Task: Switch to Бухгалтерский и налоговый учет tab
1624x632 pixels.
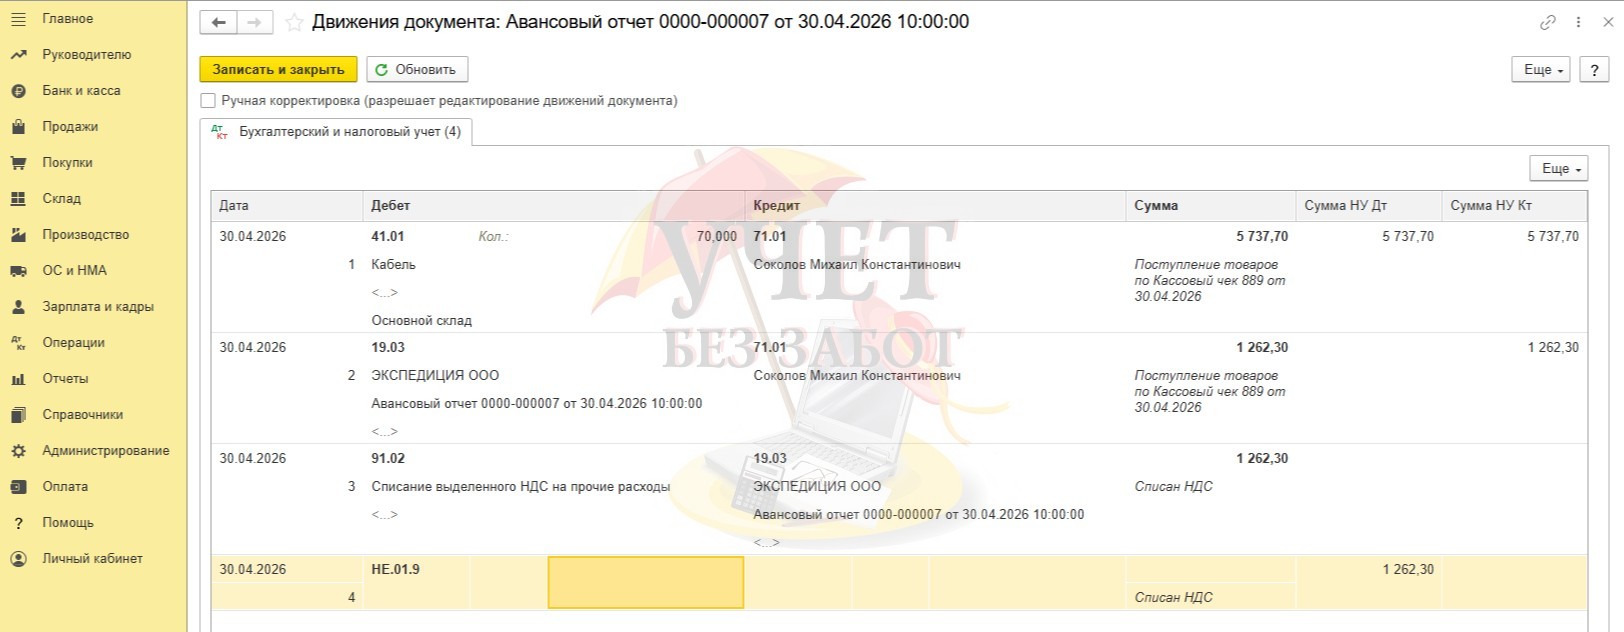Action: coord(336,132)
